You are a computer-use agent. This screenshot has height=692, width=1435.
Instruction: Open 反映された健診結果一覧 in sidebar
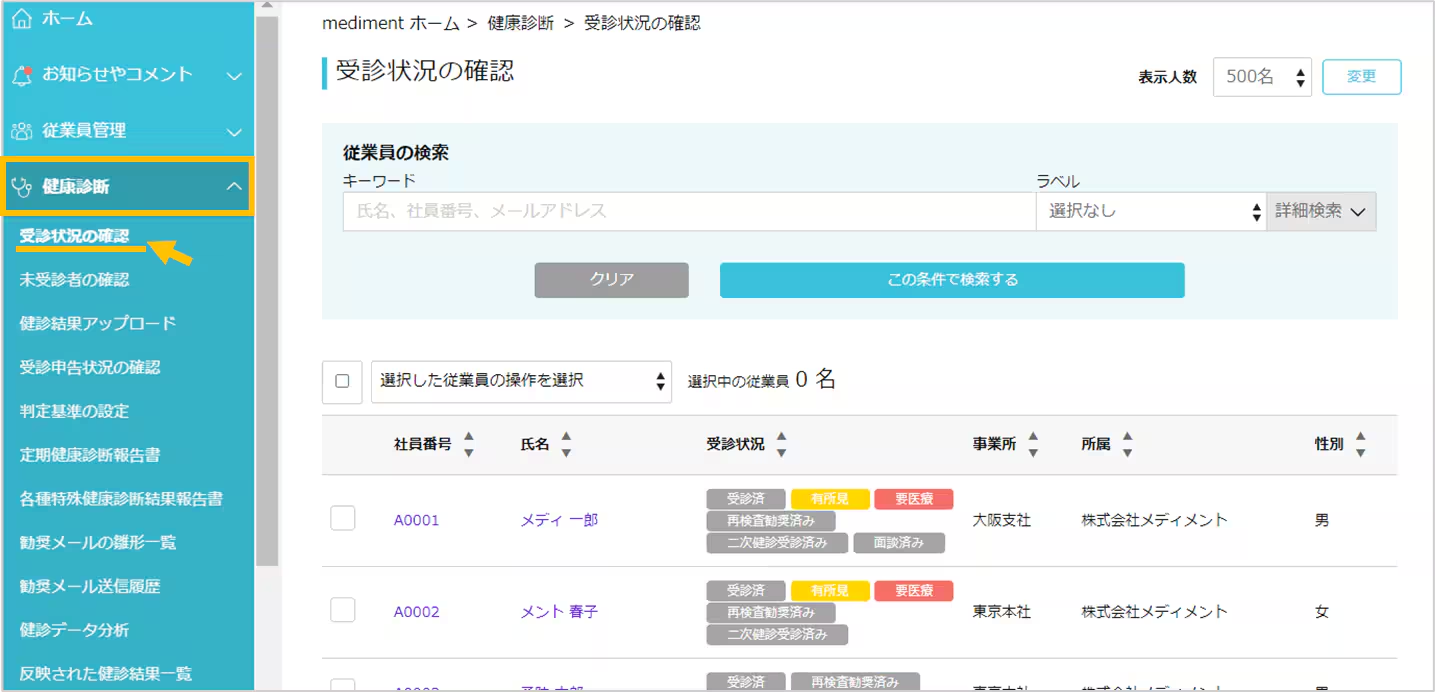106,673
